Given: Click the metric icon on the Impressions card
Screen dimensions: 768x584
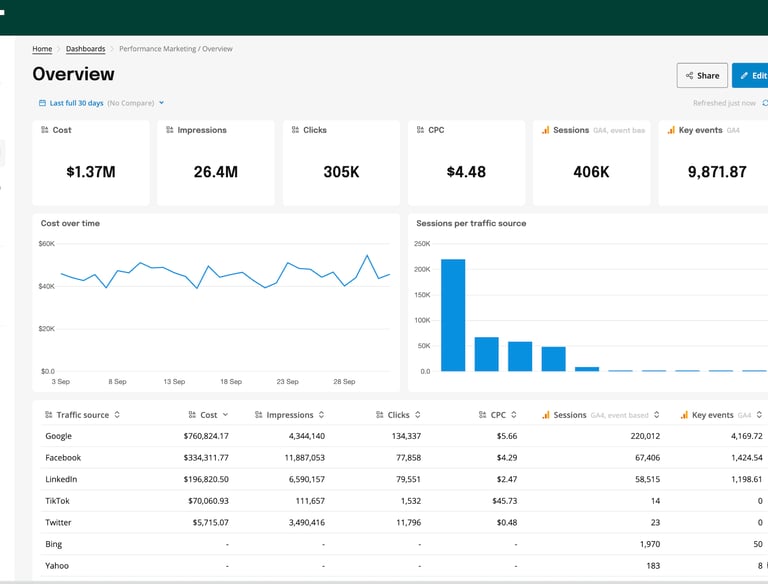Looking at the screenshot, I should (x=170, y=130).
